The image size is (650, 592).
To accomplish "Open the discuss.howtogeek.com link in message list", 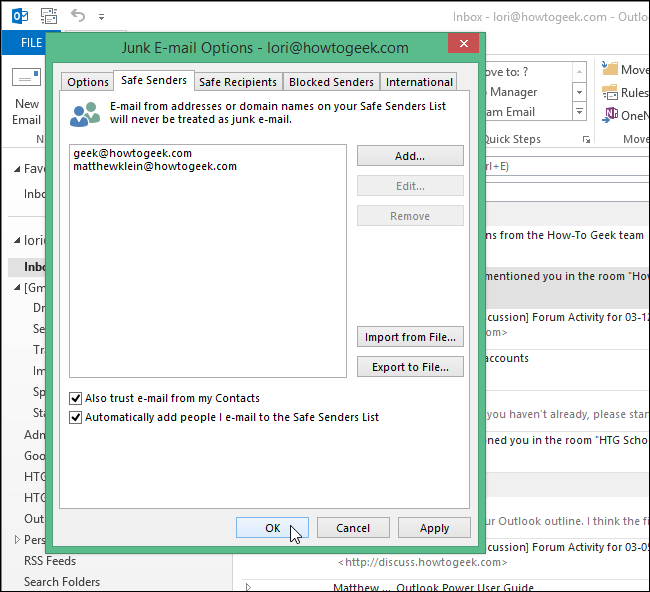I will 422,562.
